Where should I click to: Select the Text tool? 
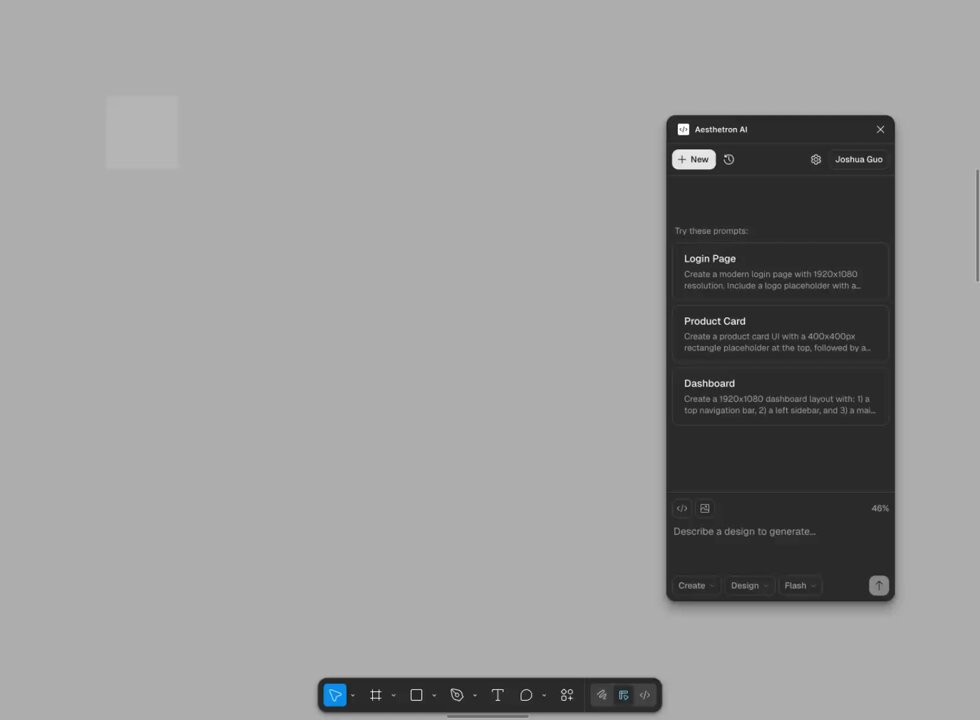pyautogui.click(x=498, y=695)
